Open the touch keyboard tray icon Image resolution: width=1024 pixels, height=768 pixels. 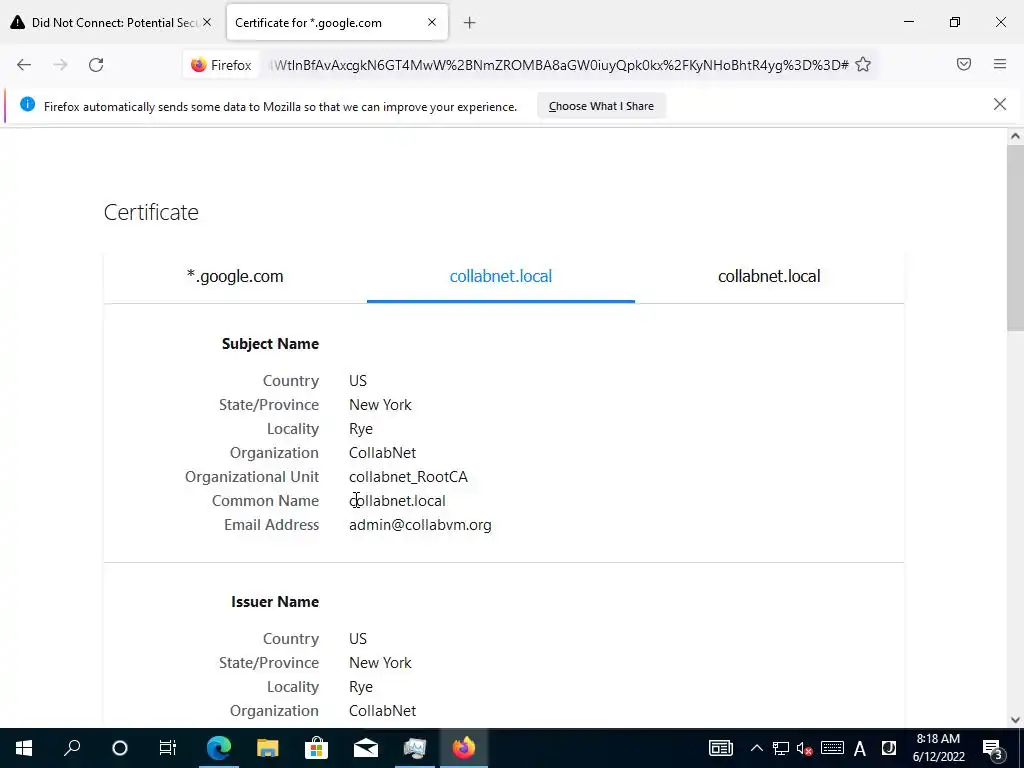click(832, 748)
